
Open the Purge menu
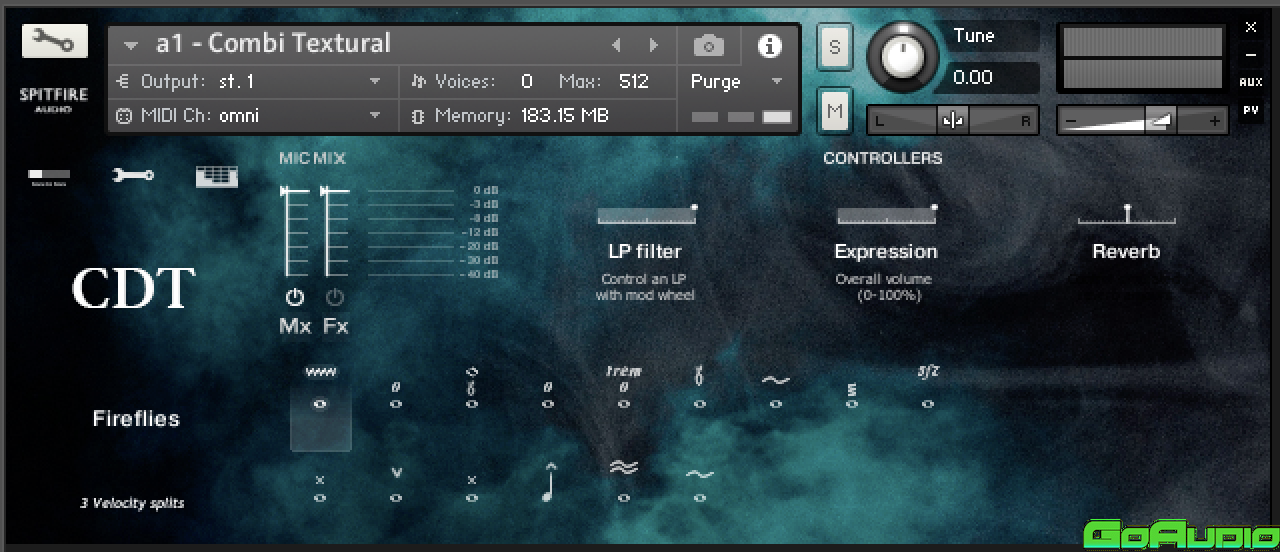click(x=776, y=81)
